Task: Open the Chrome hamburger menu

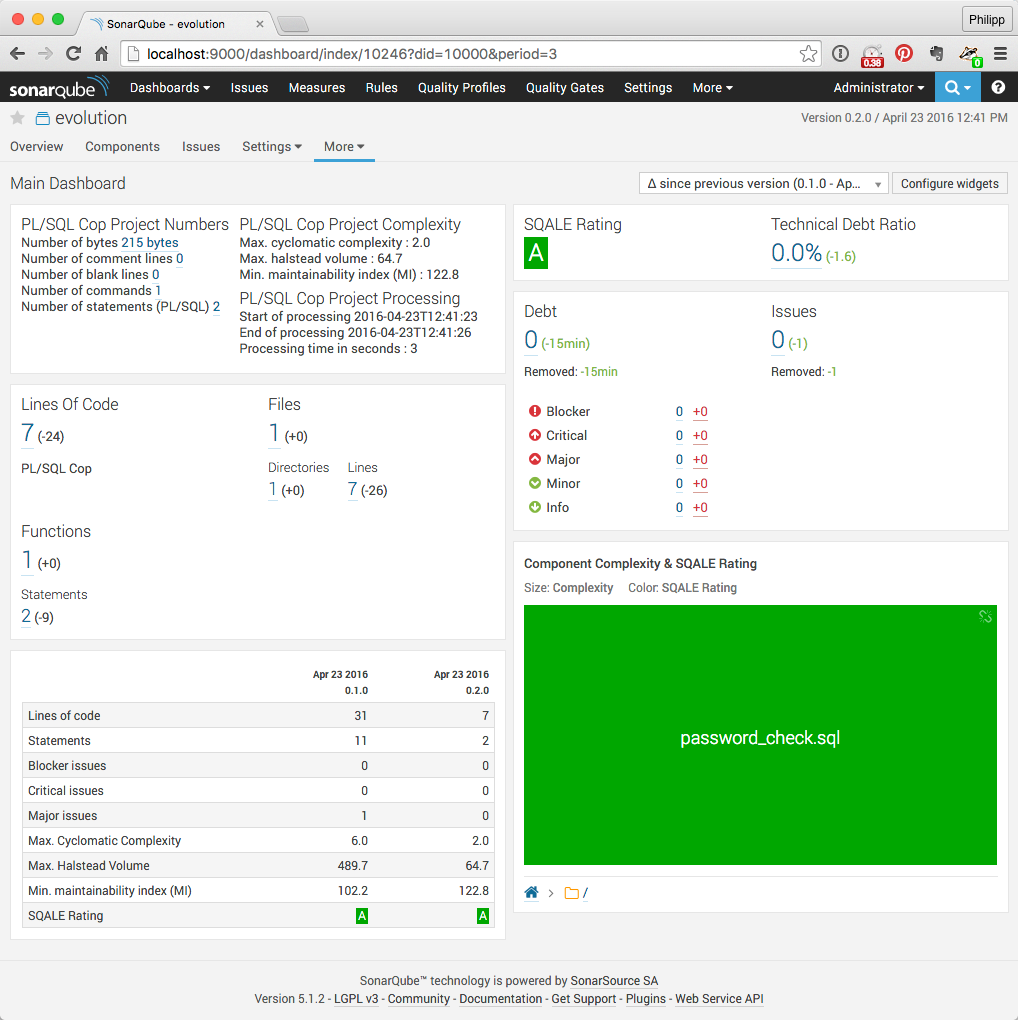Action: tap(1000, 54)
